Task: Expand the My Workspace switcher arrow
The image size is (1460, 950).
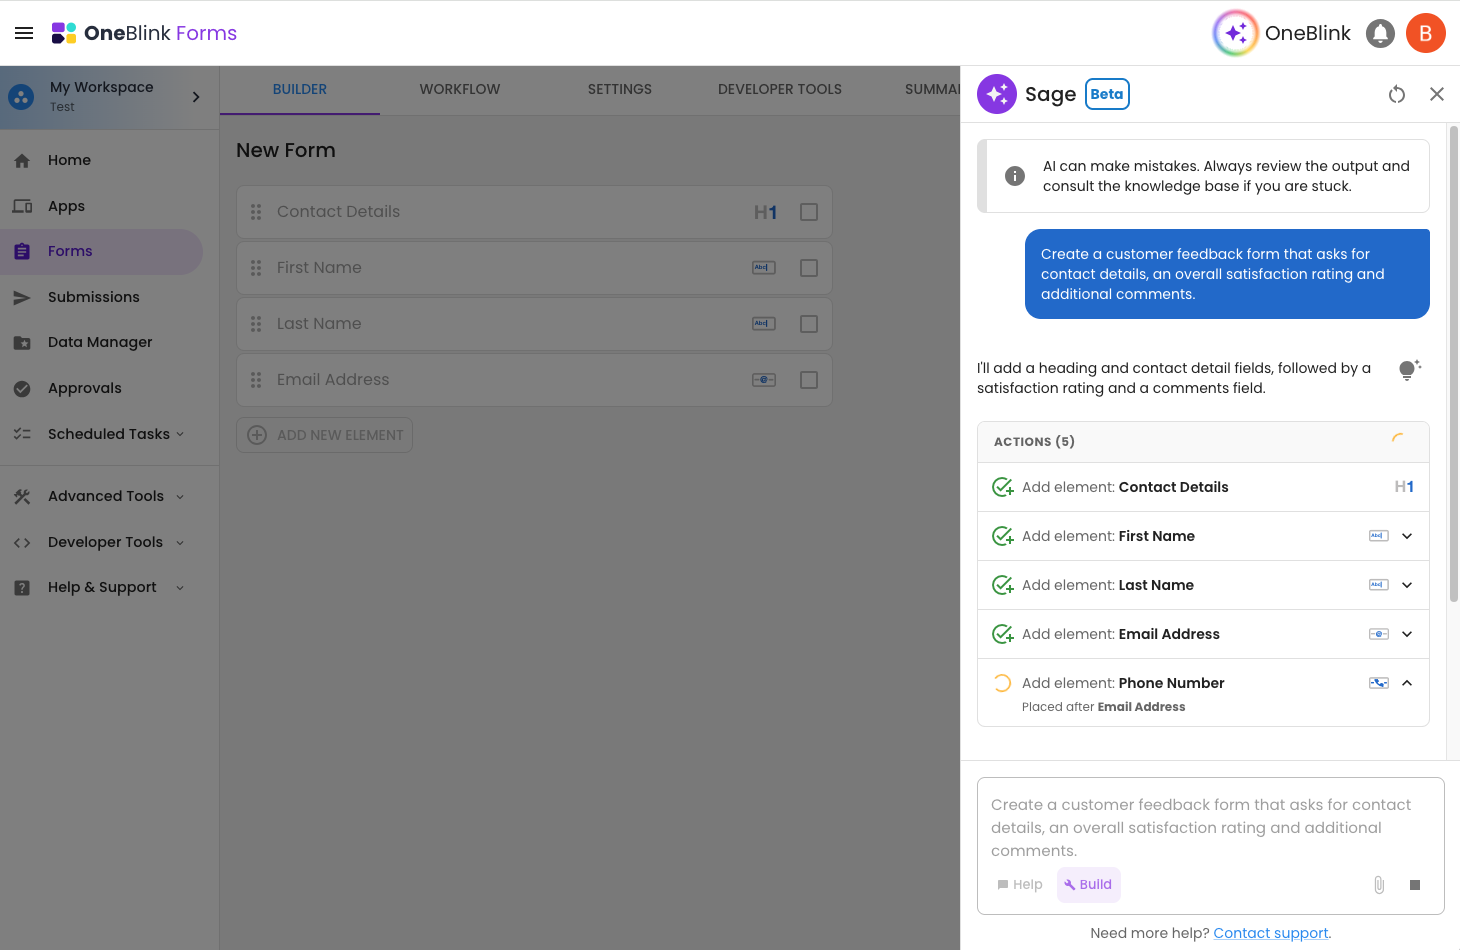Action: (x=196, y=97)
